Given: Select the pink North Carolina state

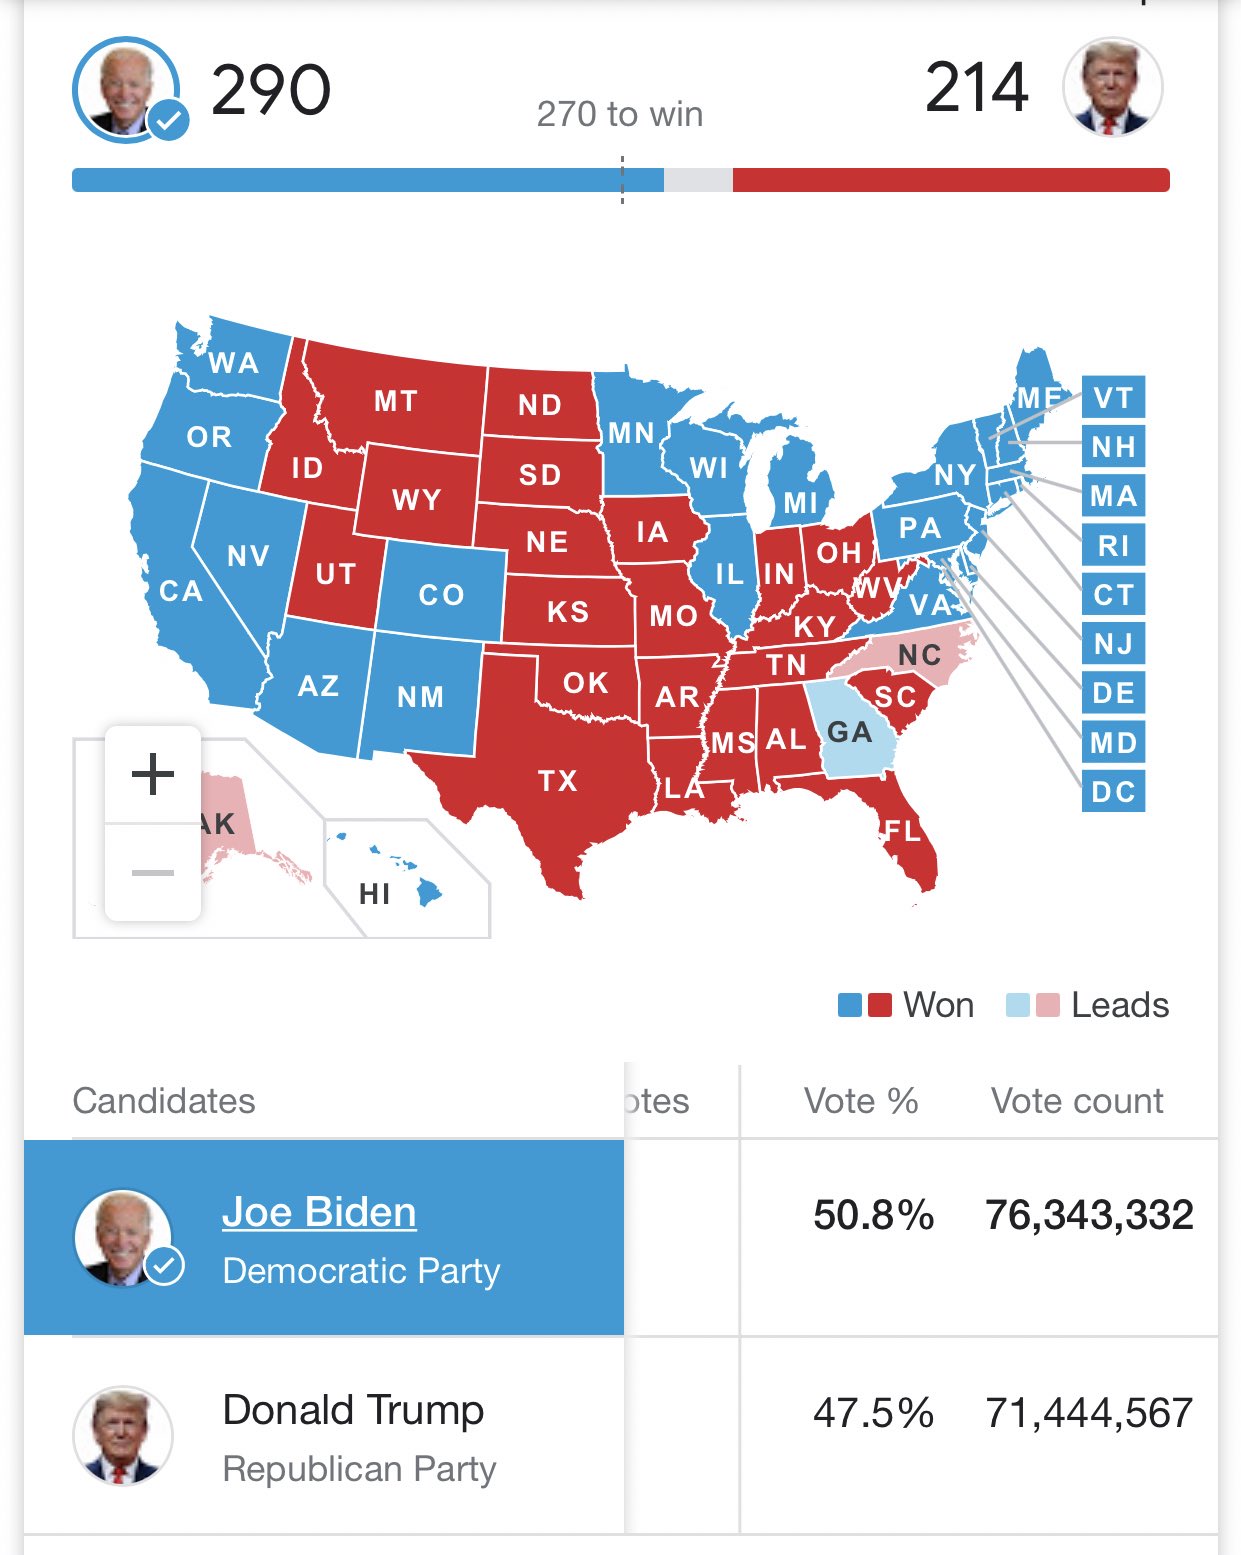Looking at the screenshot, I should pos(915,655).
